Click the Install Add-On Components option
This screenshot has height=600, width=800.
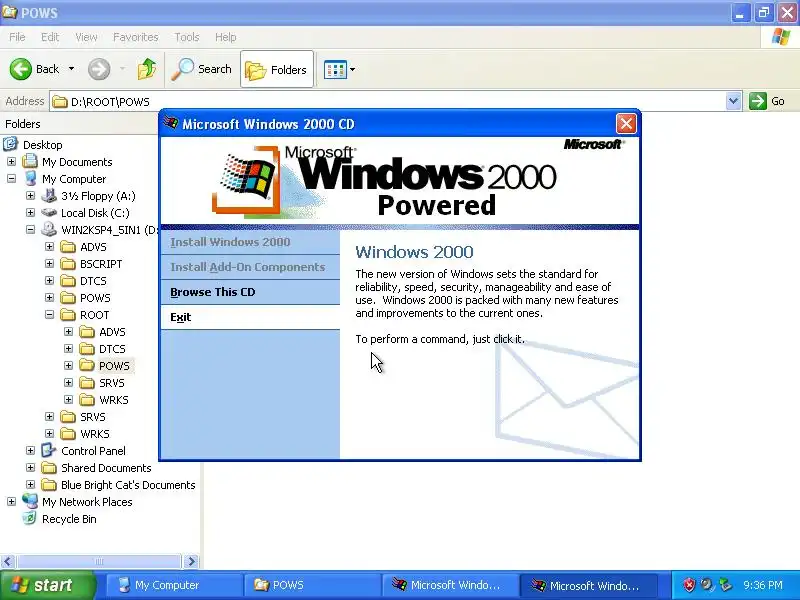[x=250, y=267]
